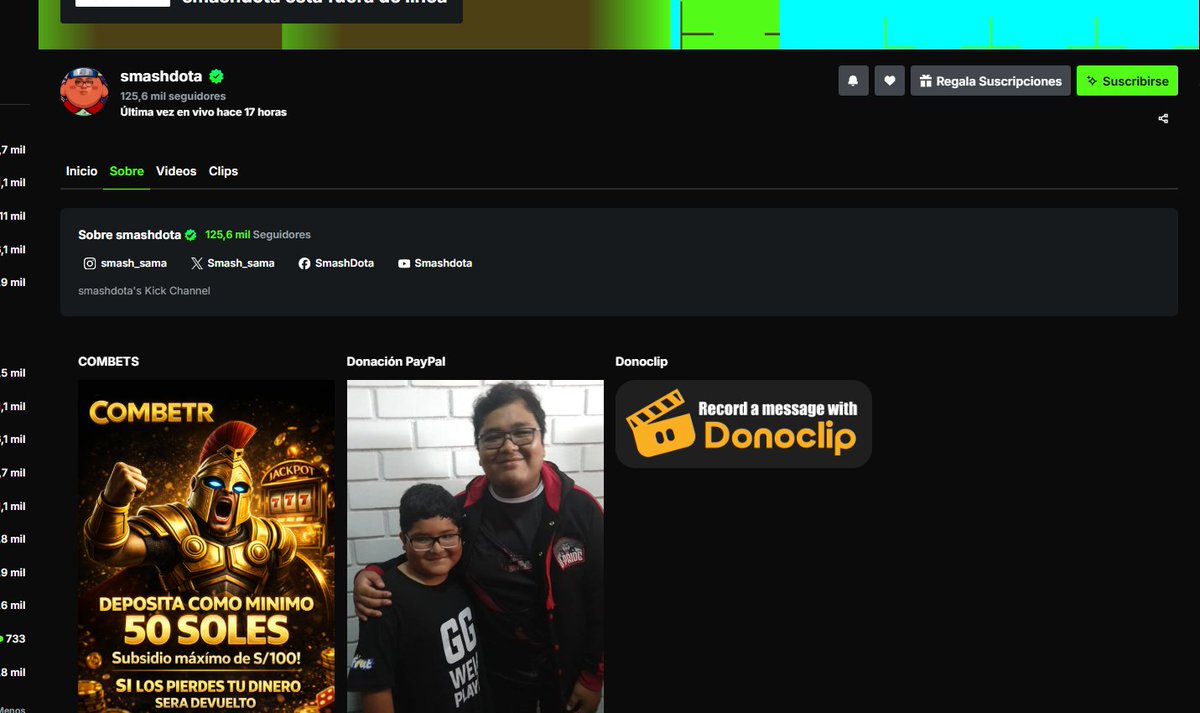This screenshot has width=1200, height=713.
Task: Click the Facebook icon beside SmashDota
Action: [x=304, y=263]
